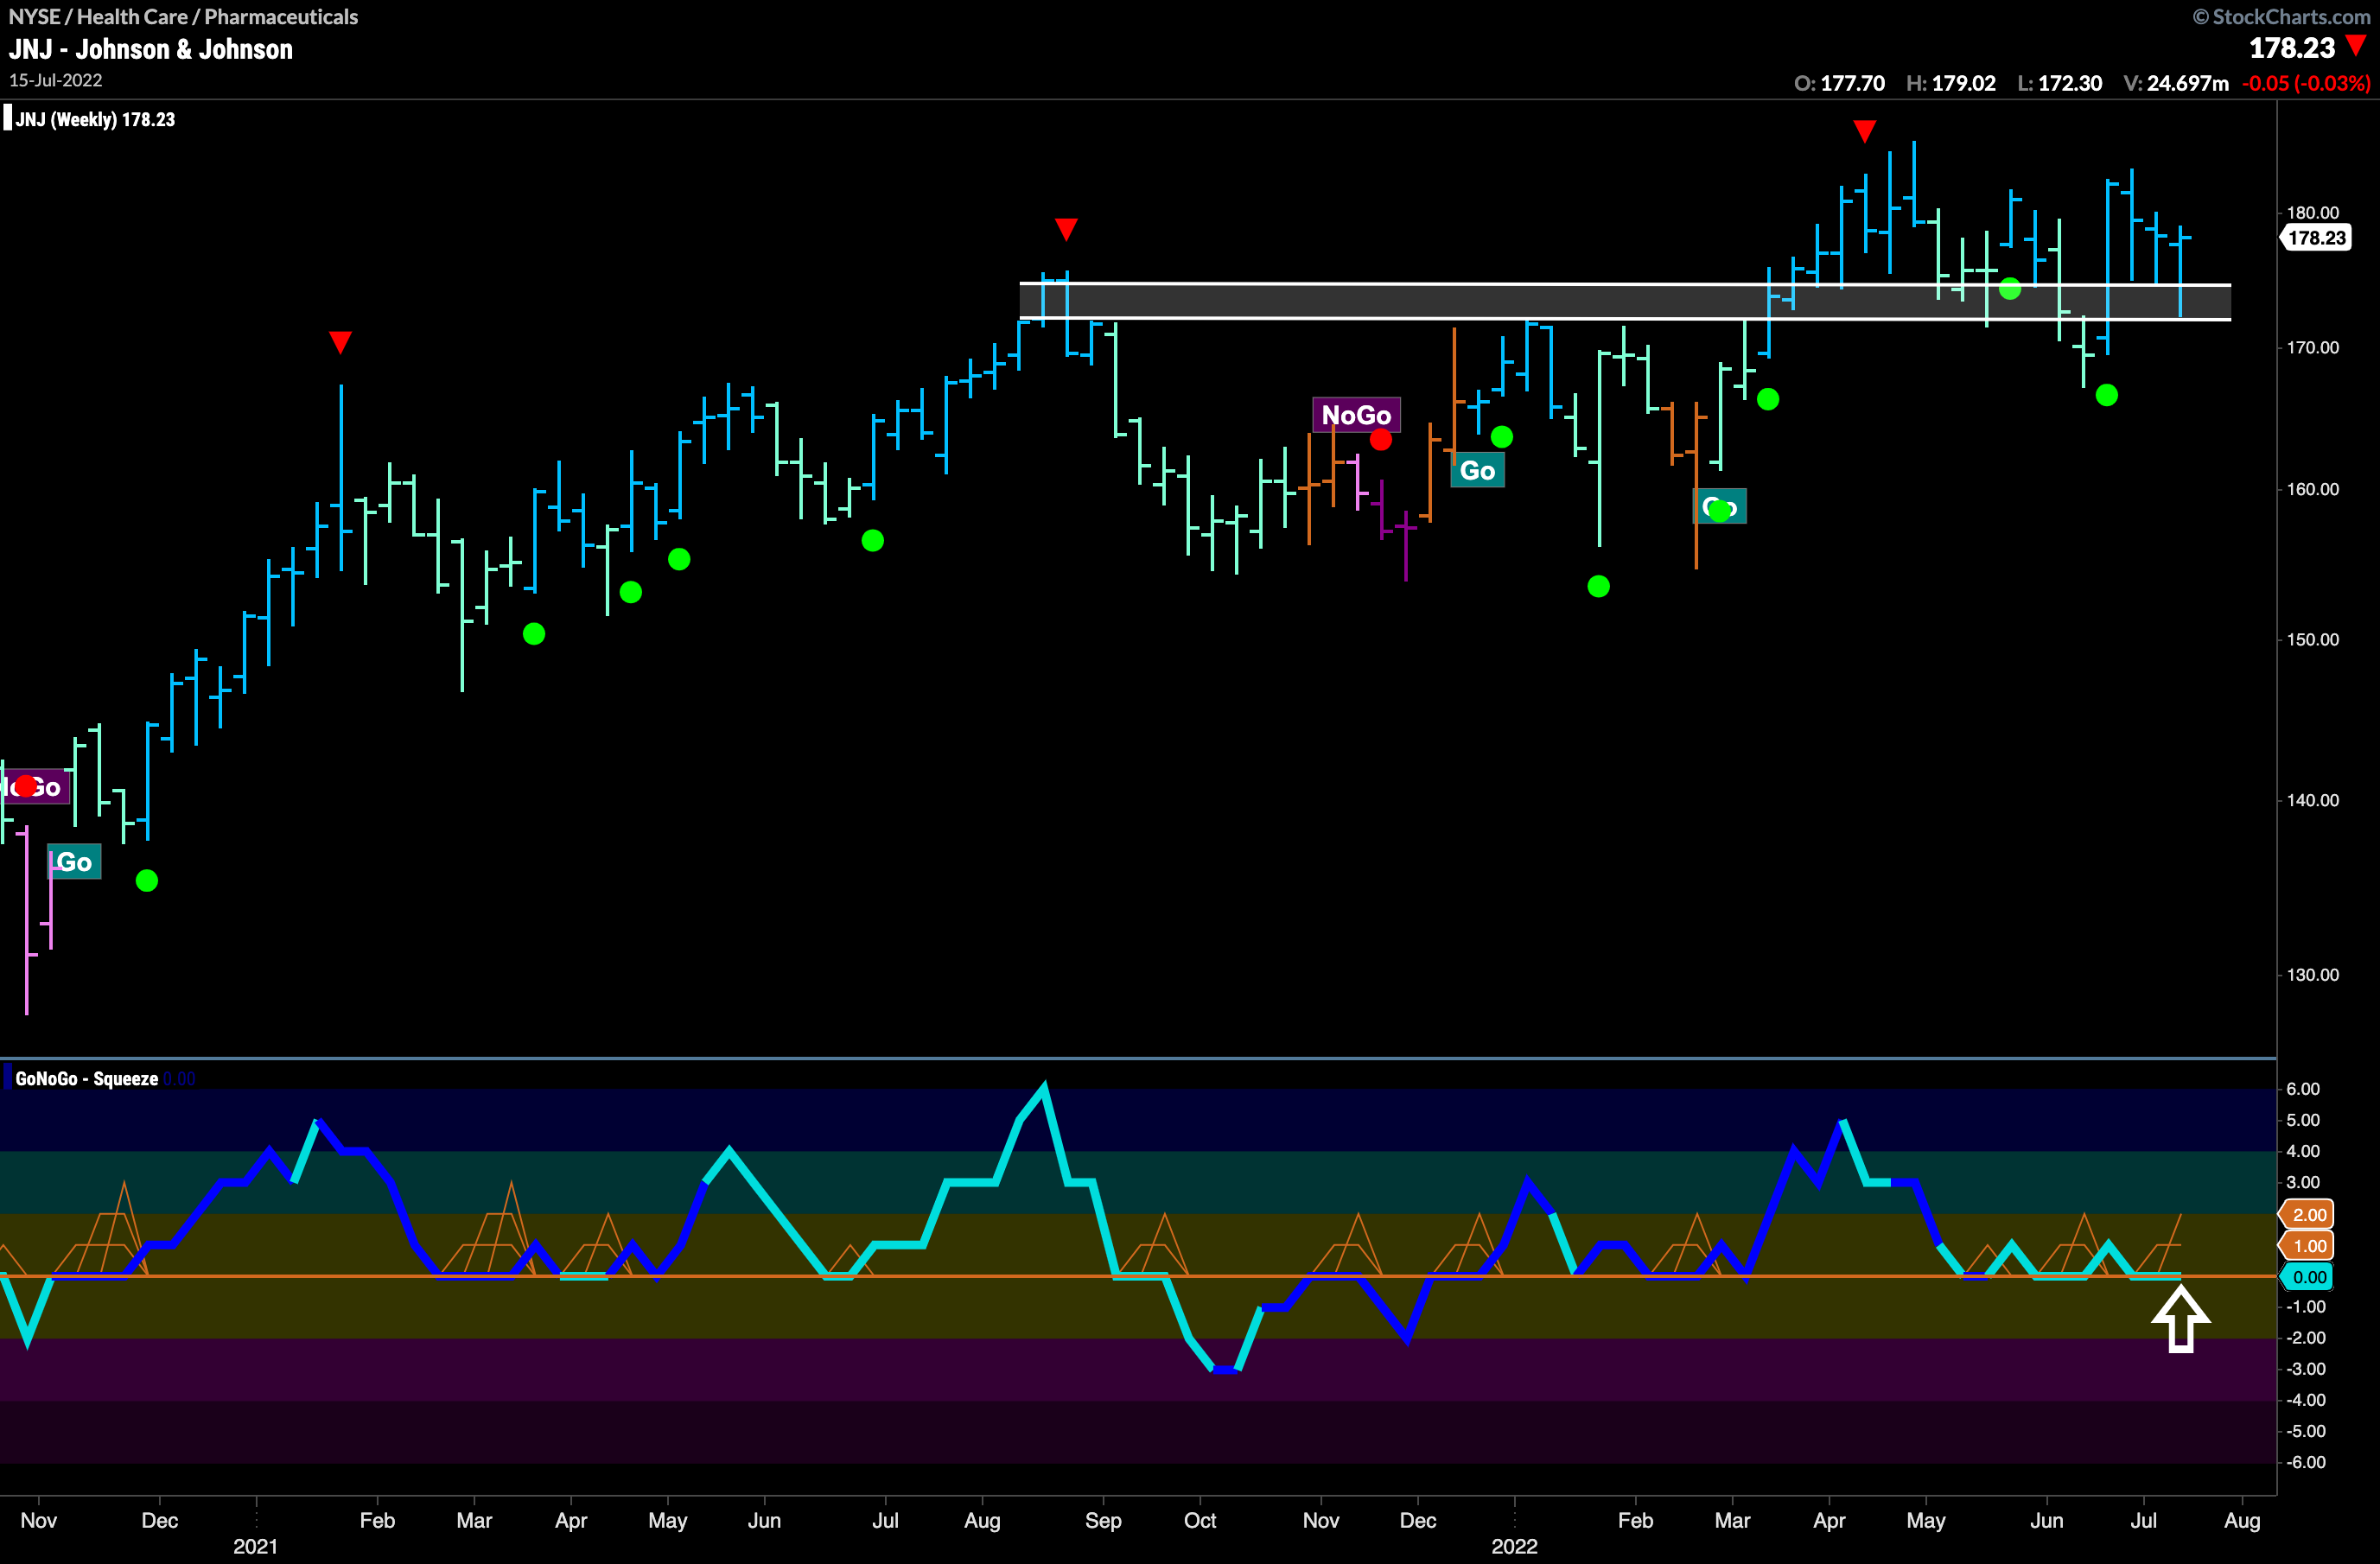Click the orange 1.00 squeeze value tag
The image size is (2380, 1564).
pyautogui.click(x=2307, y=1245)
